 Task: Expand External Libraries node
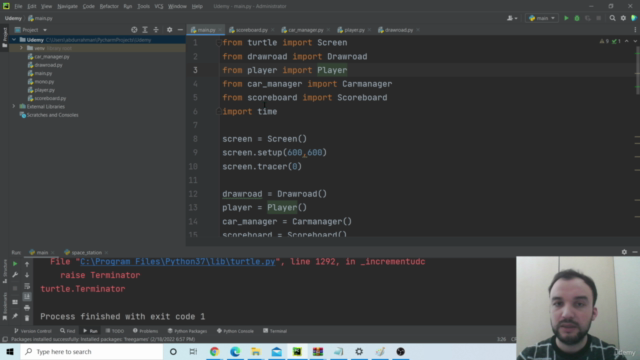click(13, 107)
